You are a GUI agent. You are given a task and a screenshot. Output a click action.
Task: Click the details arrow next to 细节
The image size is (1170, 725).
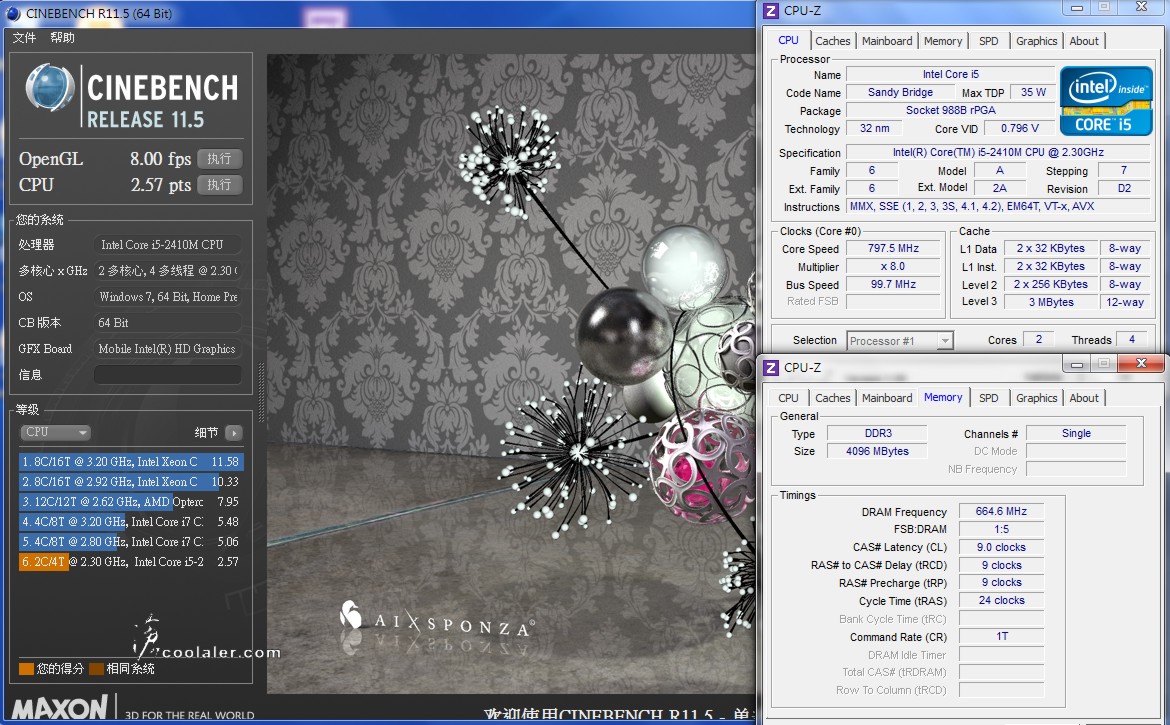tap(234, 433)
